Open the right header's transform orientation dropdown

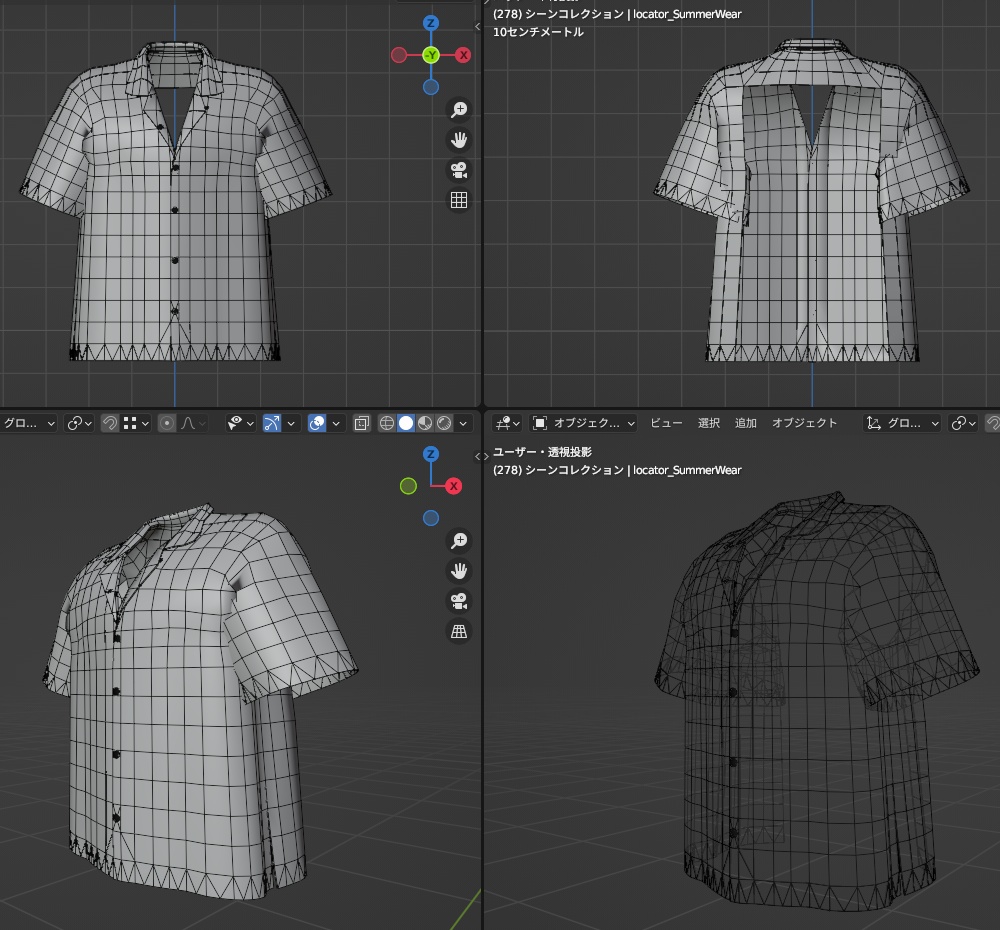[x=902, y=423]
